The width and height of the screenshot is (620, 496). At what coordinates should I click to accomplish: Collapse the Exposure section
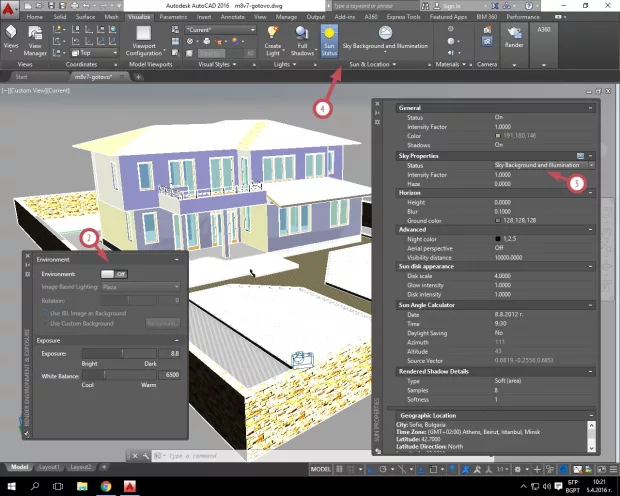pyautogui.click(x=178, y=340)
